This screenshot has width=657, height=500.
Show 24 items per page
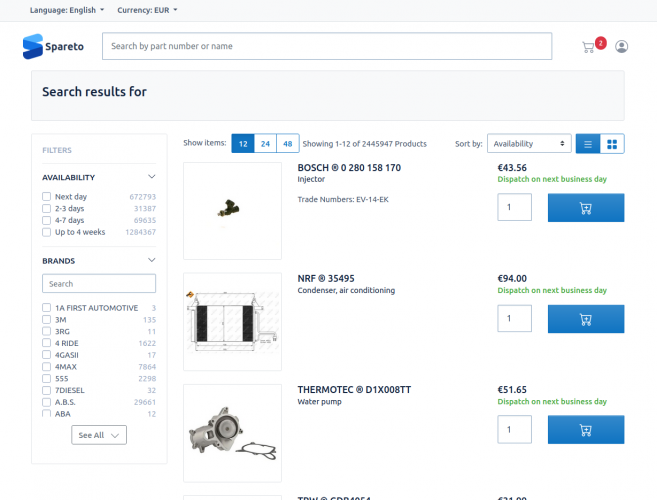[265, 144]
